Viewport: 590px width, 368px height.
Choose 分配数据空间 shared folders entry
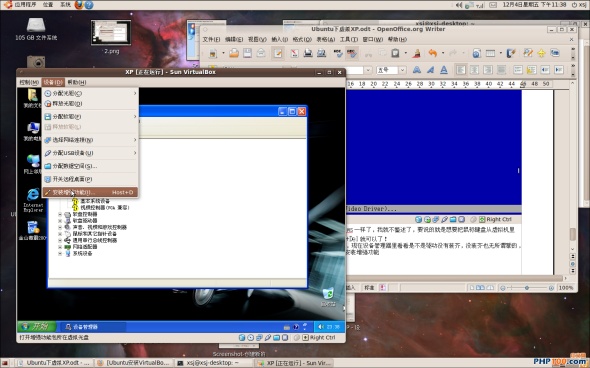click(x=90, y=166)
